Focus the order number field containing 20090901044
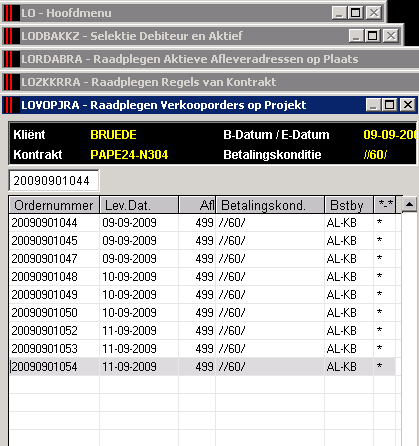The image size is (419, 446). (54, 181)
